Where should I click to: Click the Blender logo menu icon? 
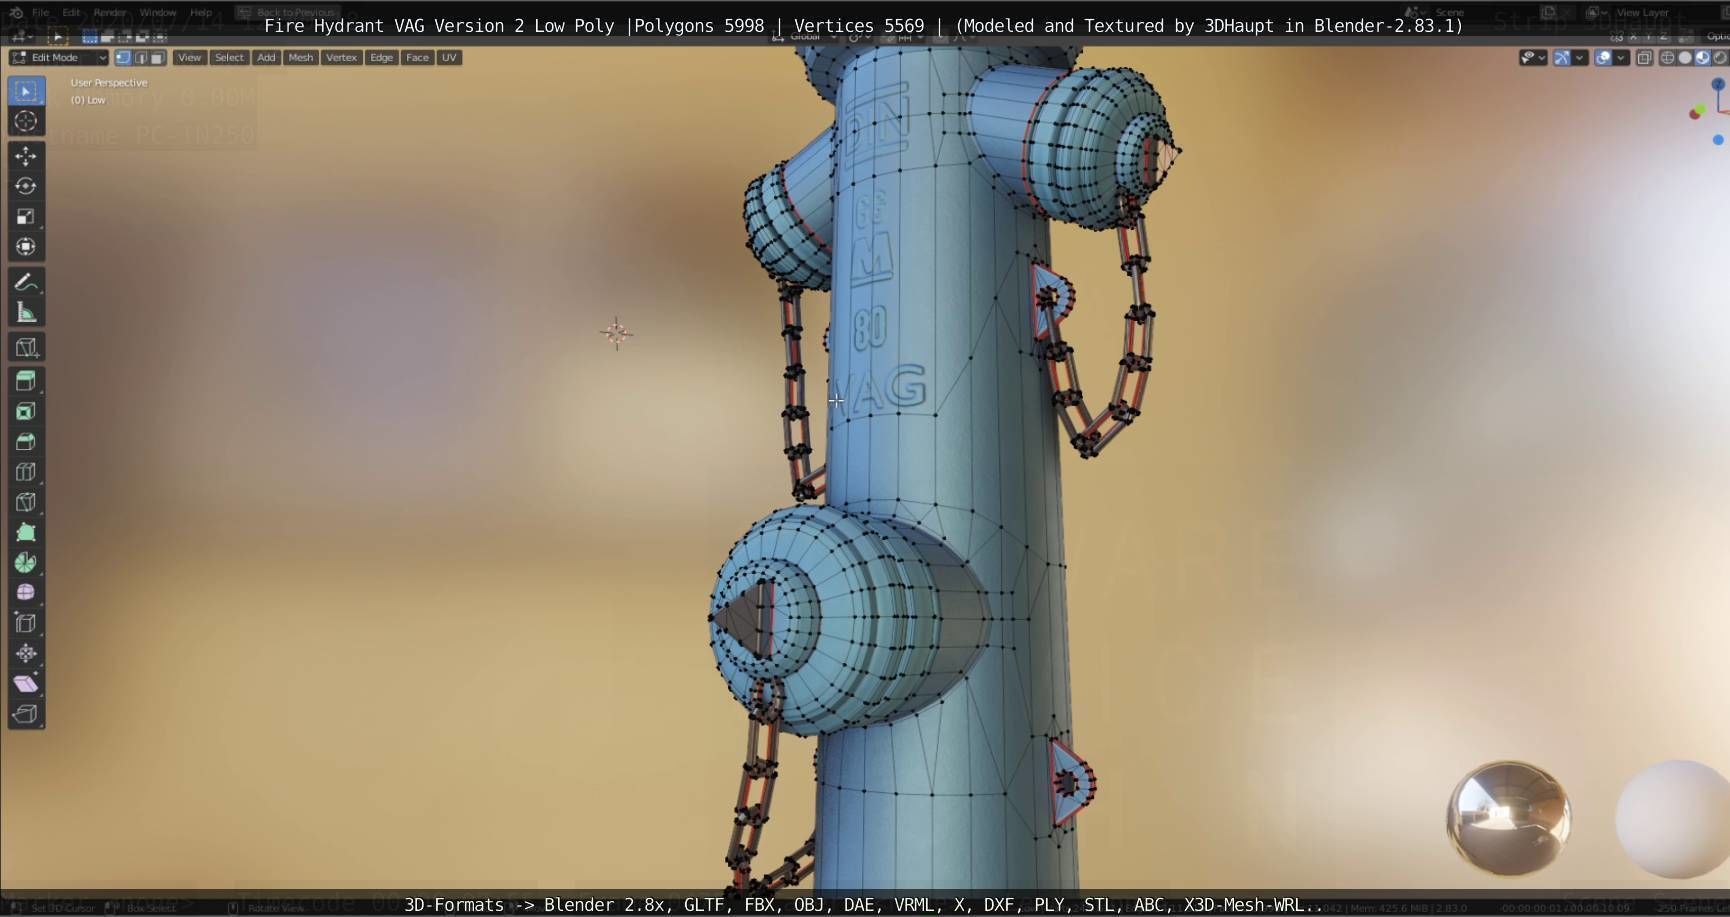16,12
